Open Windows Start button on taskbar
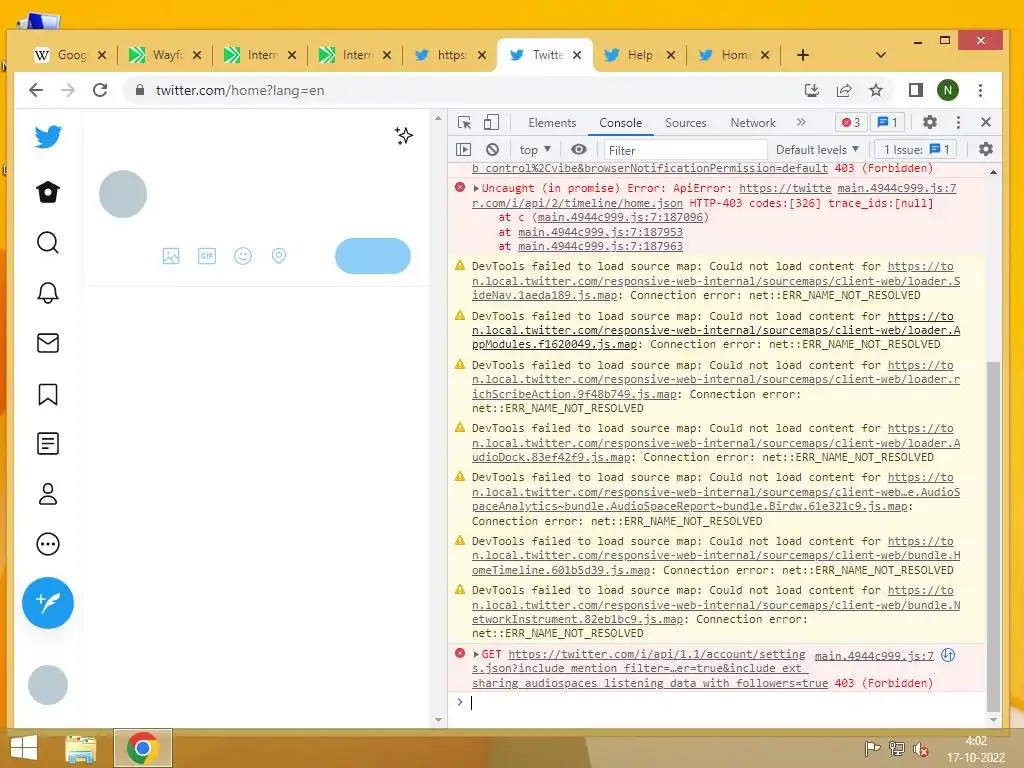 coord(24,748)
